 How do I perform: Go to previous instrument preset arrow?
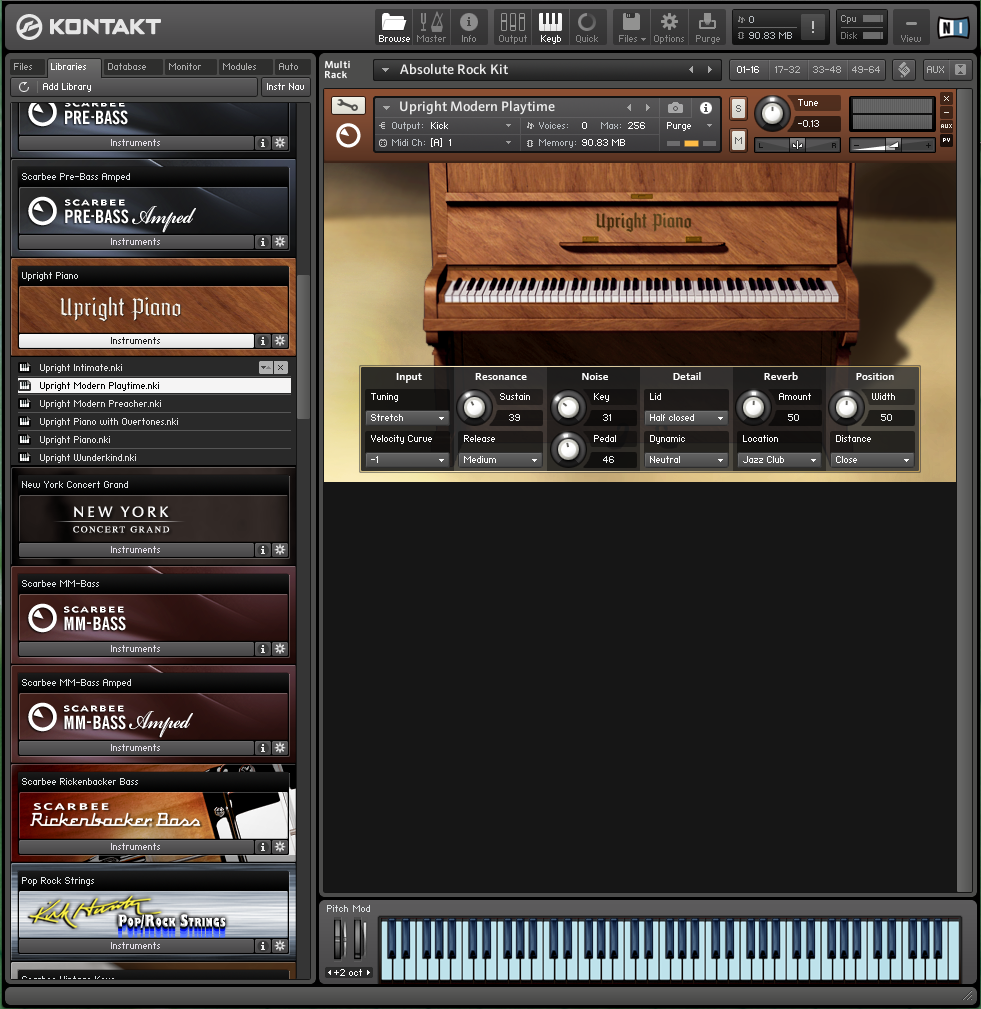[x=630, y=107]
